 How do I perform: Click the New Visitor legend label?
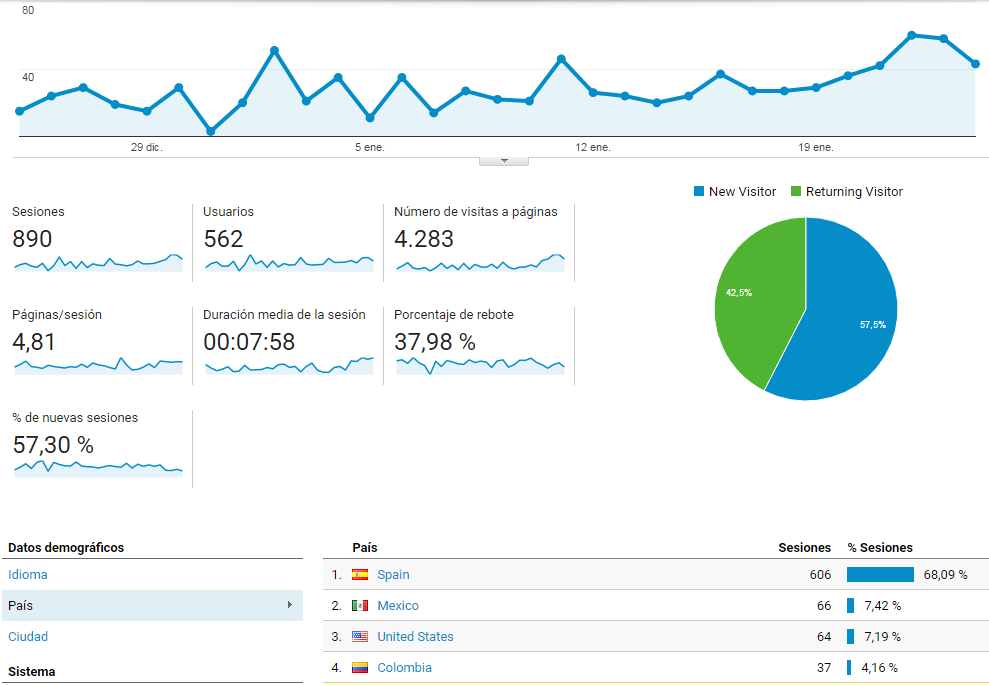pos(742,191)
